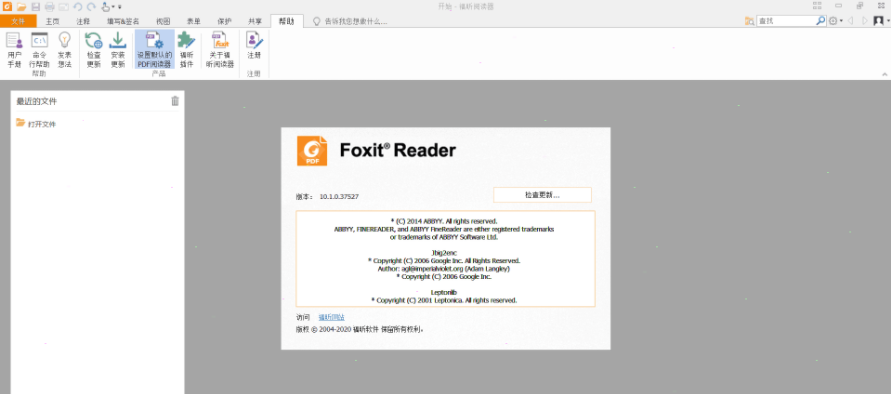Switch to the 主页 home tab

tap(52, 22)
